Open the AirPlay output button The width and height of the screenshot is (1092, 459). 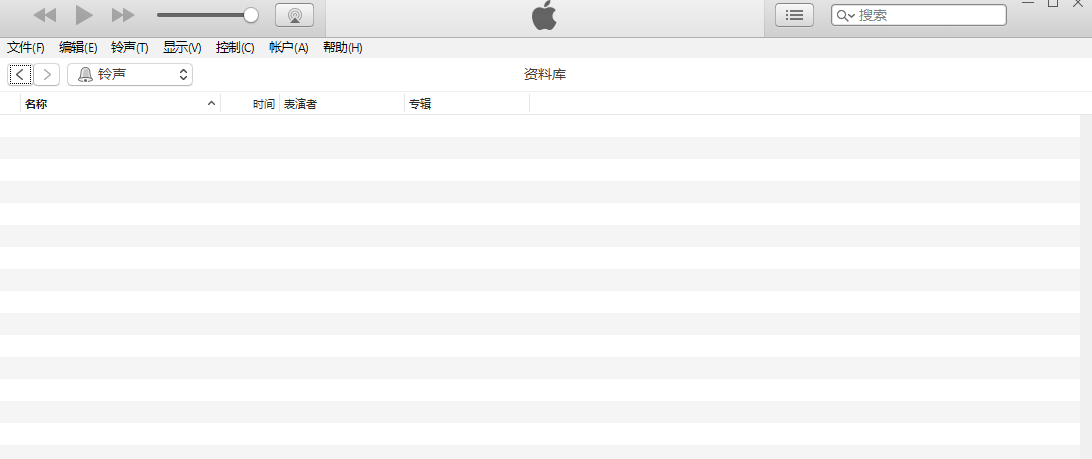[x=295, y=15]
